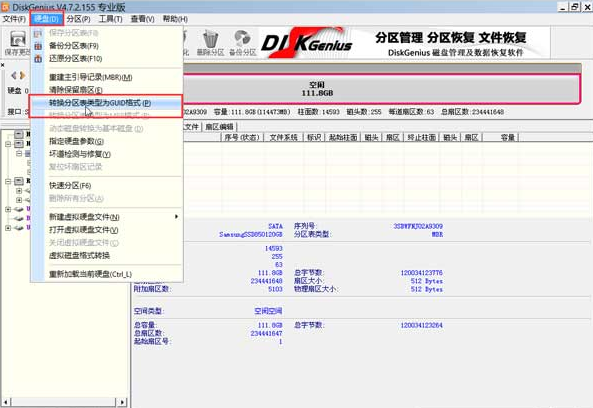Click the 空闲空间 space type value

268,311
